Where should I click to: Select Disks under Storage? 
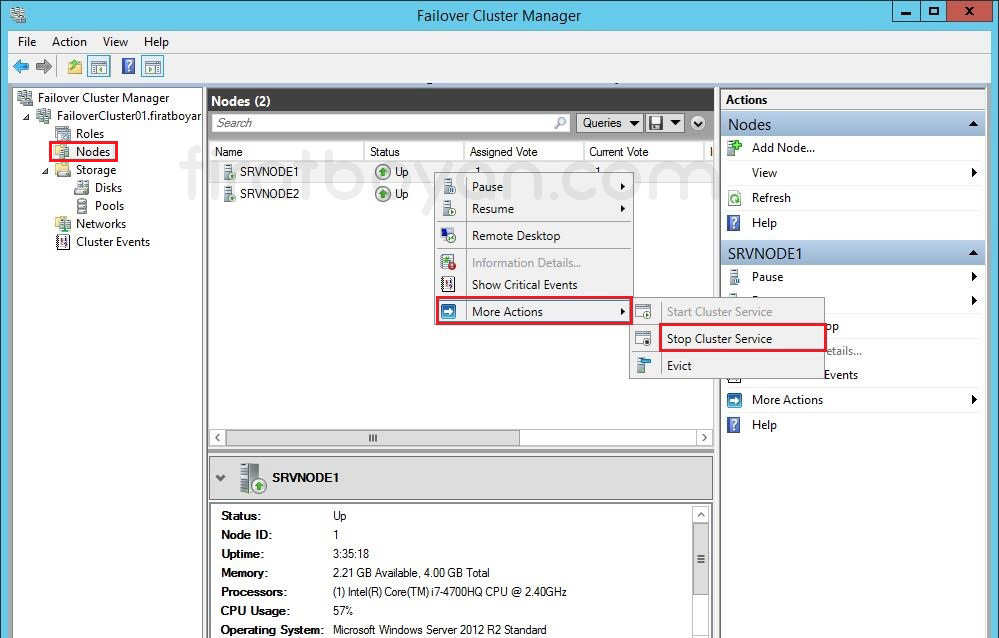coord(108,188)
